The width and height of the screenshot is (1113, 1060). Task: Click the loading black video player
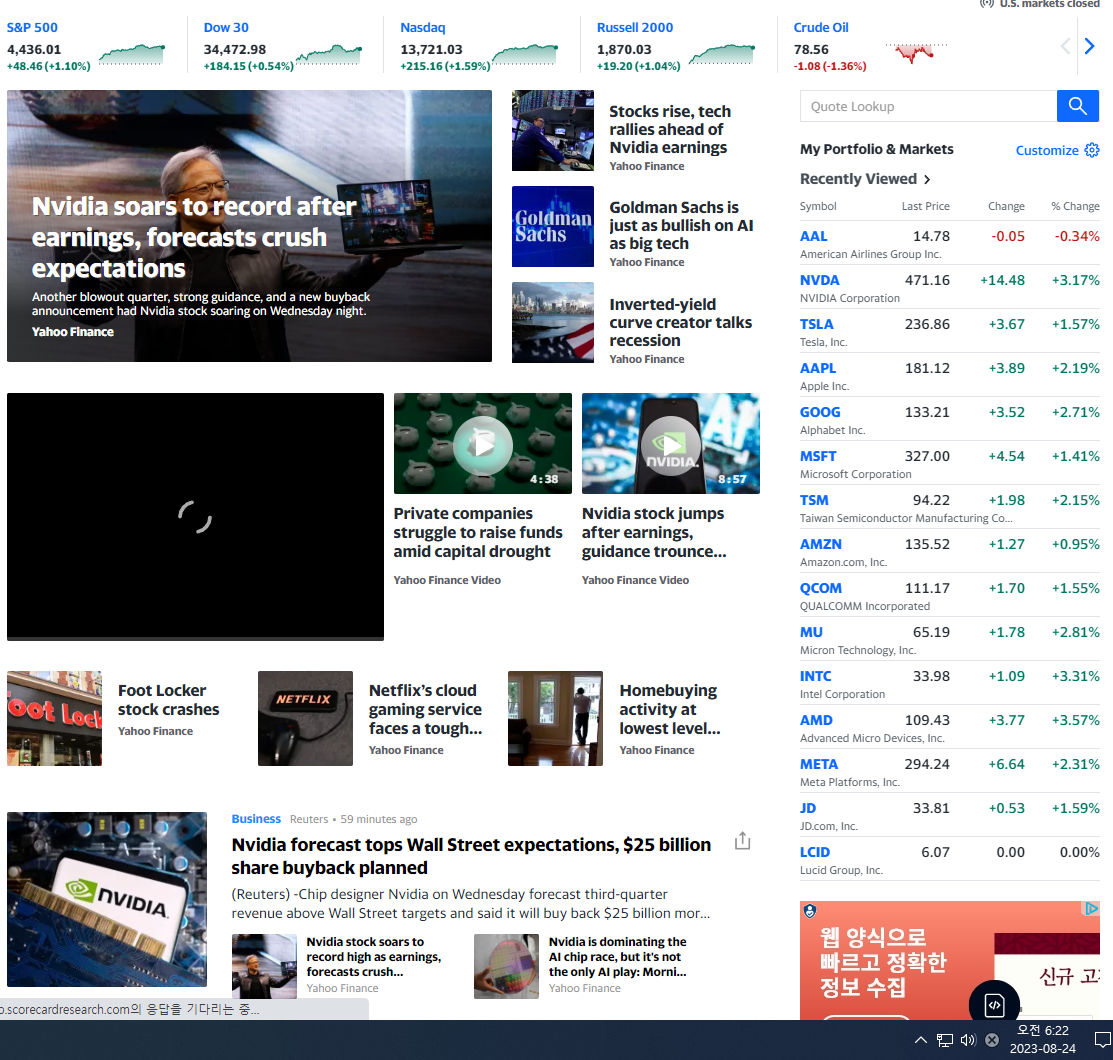point(195,517)
